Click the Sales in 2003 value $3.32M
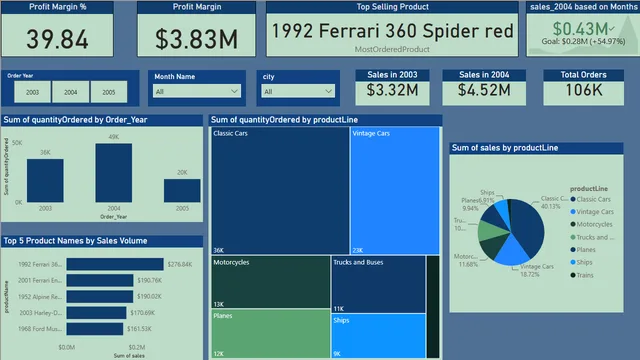The width and height of the screenshot is (640, 360). tap(392, 90)
